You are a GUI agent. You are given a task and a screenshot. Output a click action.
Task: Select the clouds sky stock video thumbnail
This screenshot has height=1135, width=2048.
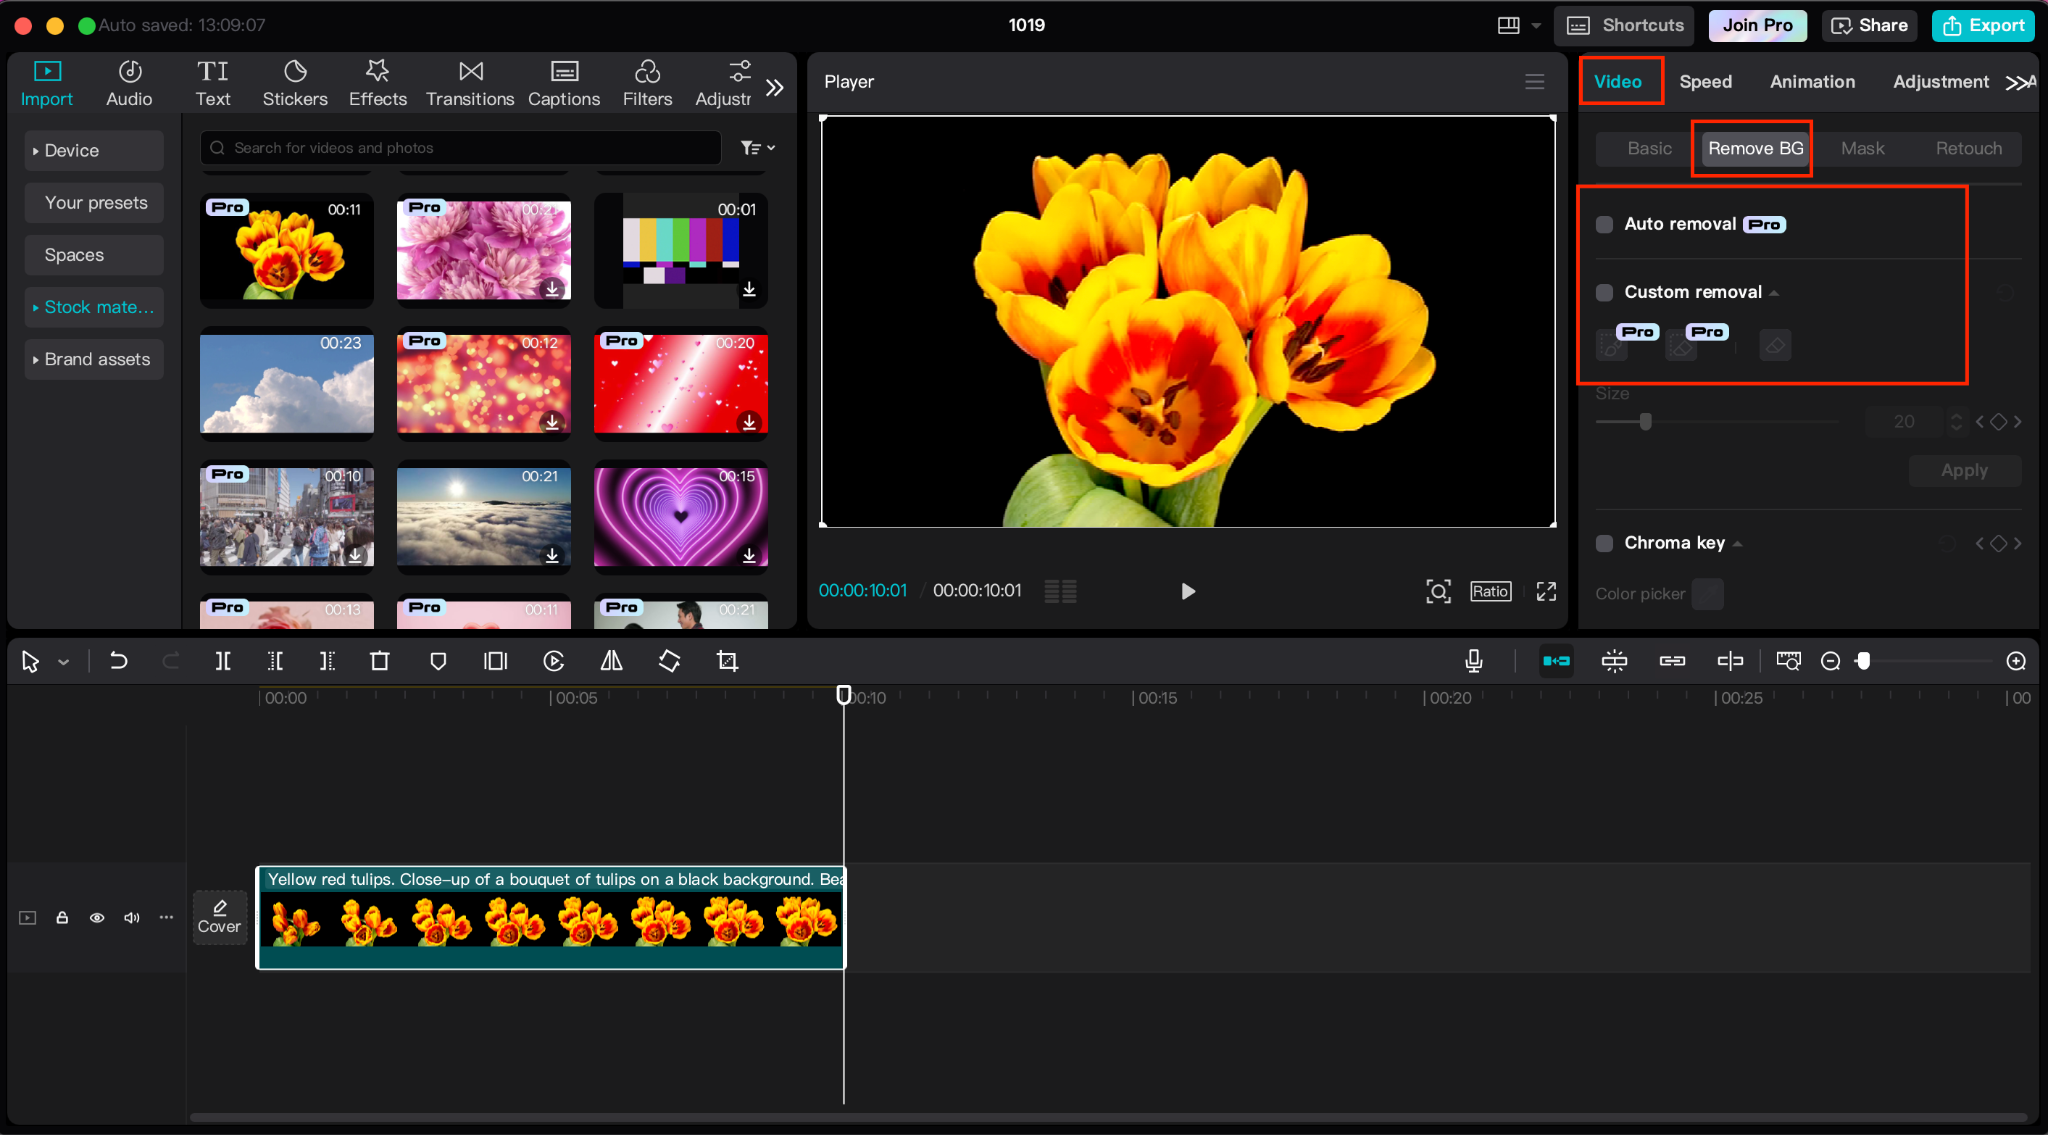coord(287,383)
